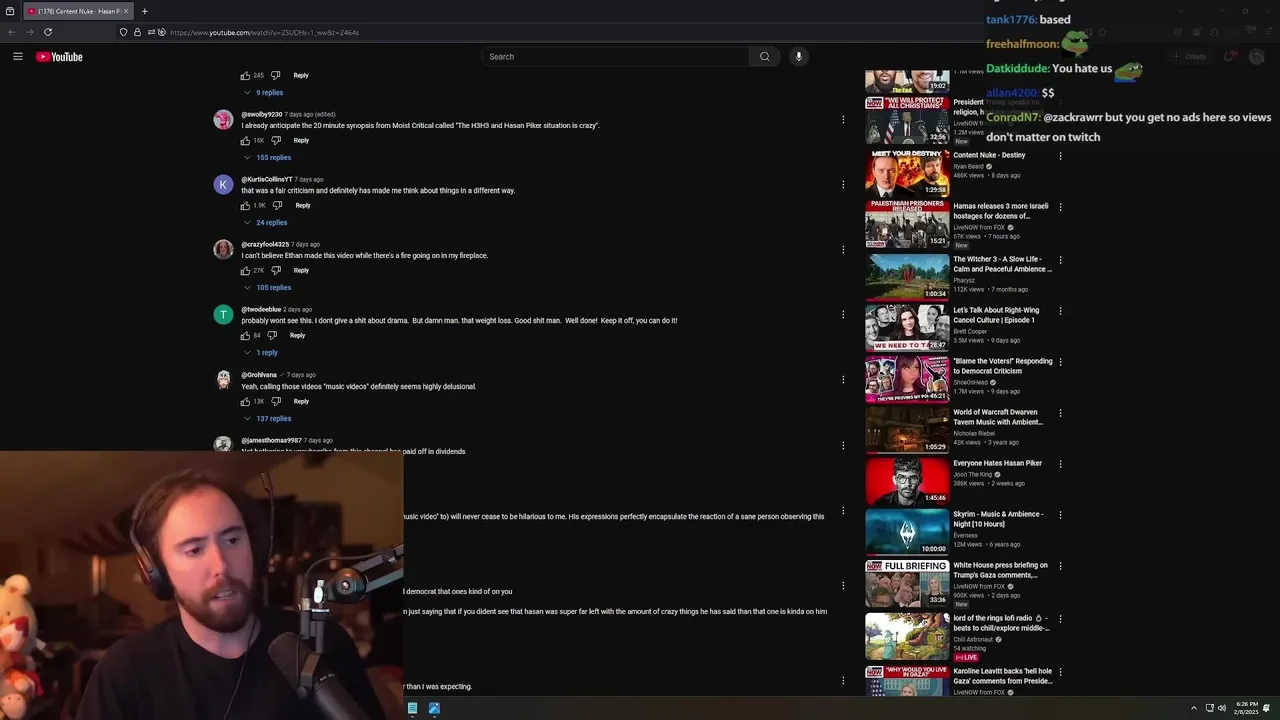Screen dimensions: 1280x720
Task: Open Right-Wing Cancel Culture video thumbnail
Action: tap(907, 328)
